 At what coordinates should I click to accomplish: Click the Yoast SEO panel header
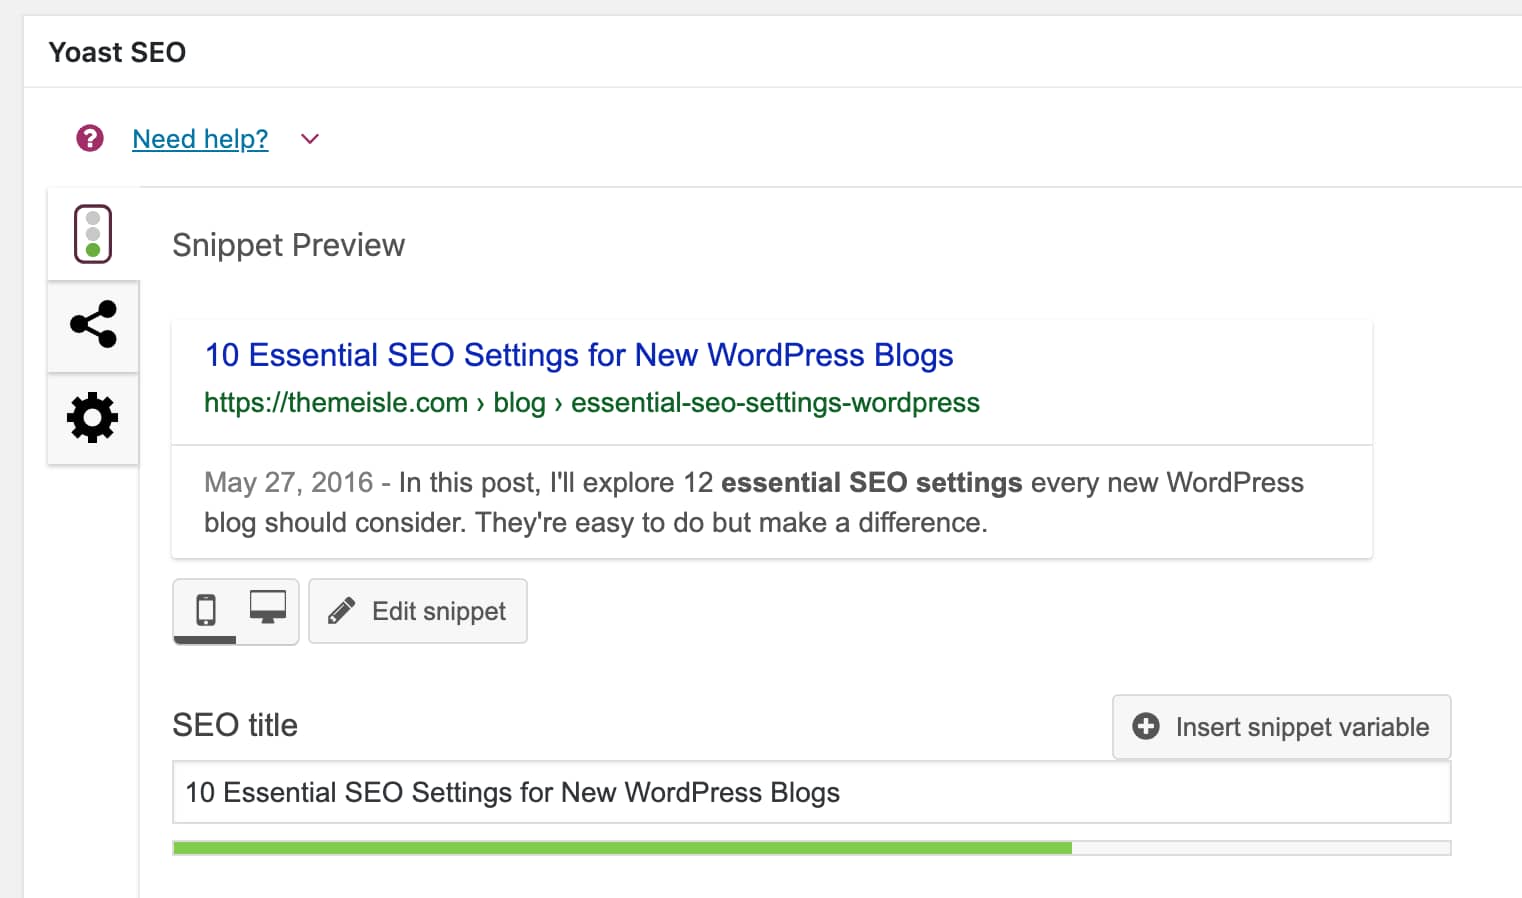[117, 52]
